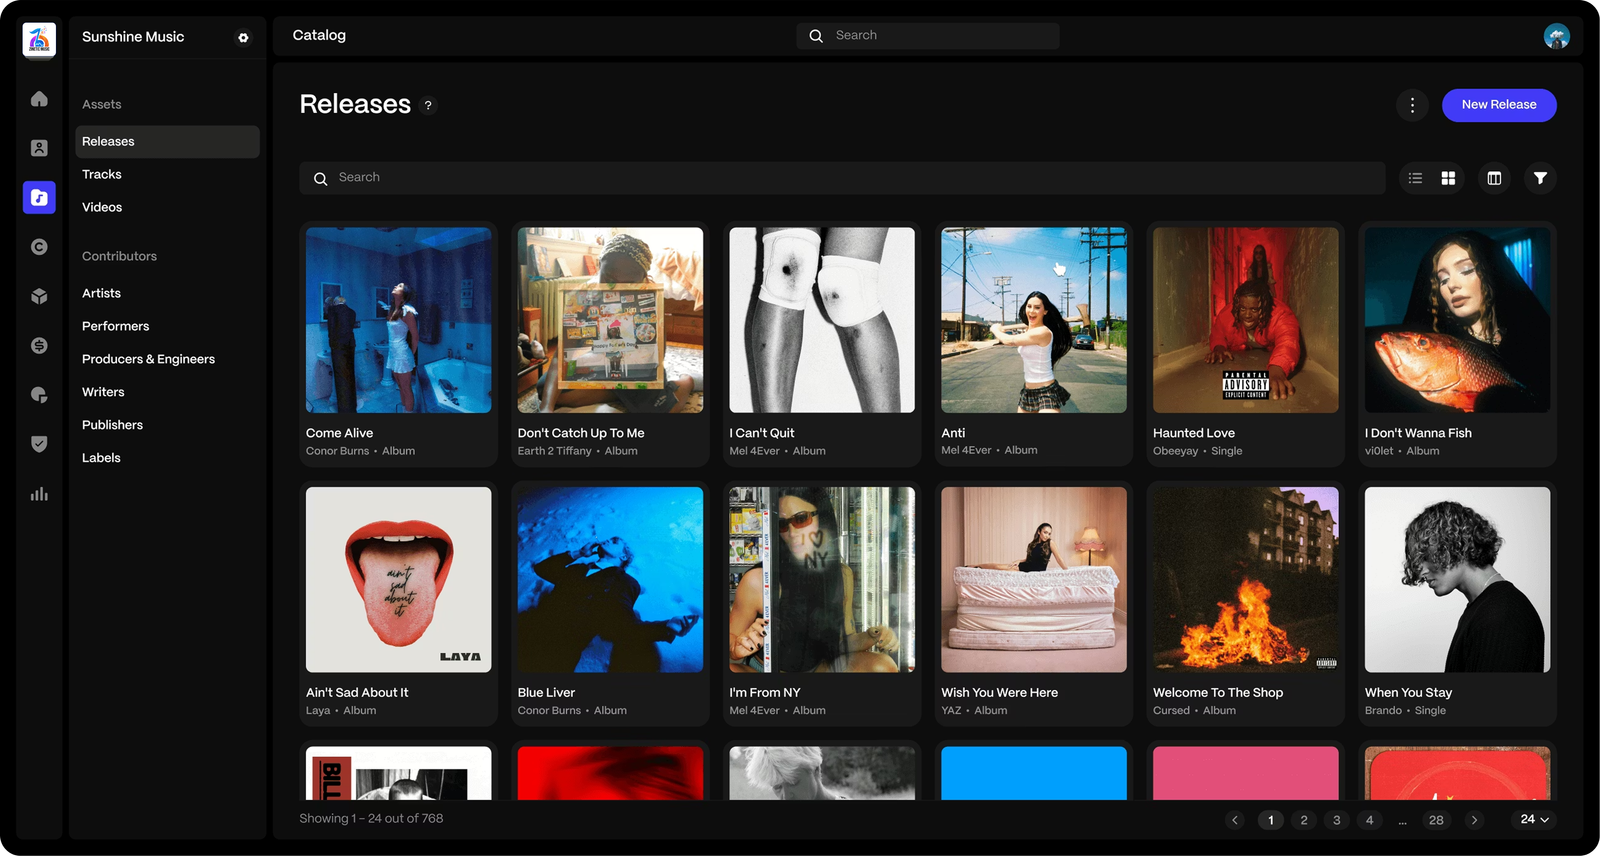The height and width of the screenshot is (856, 1600).
Task: Click the Releases search field
Action: click(840, 178)
